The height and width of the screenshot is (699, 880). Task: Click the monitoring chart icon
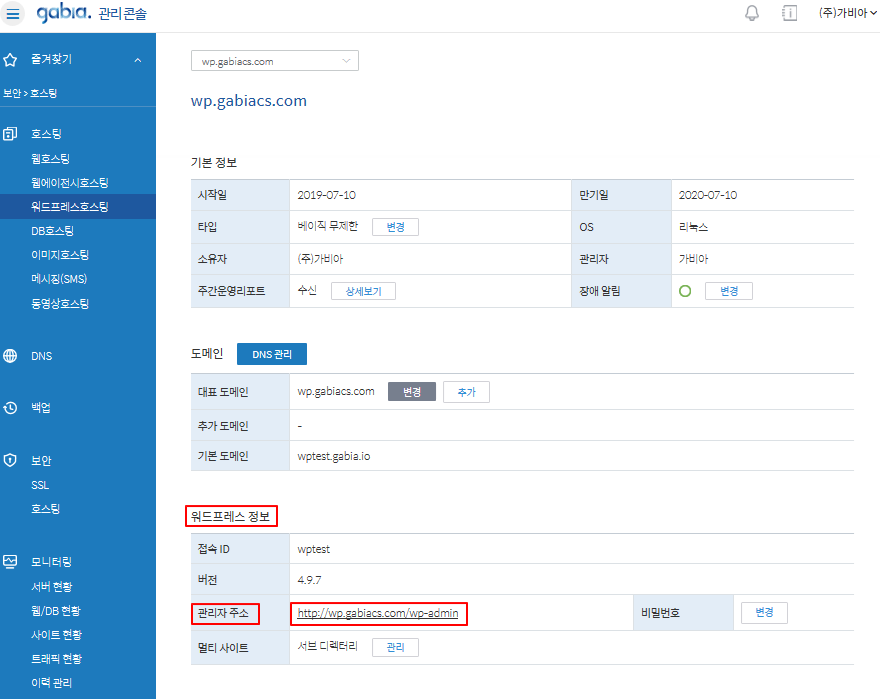[10, 561]
